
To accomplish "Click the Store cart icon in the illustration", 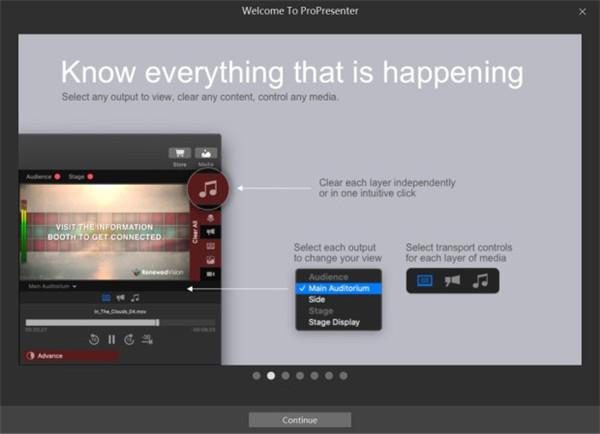I will (179, 153).
